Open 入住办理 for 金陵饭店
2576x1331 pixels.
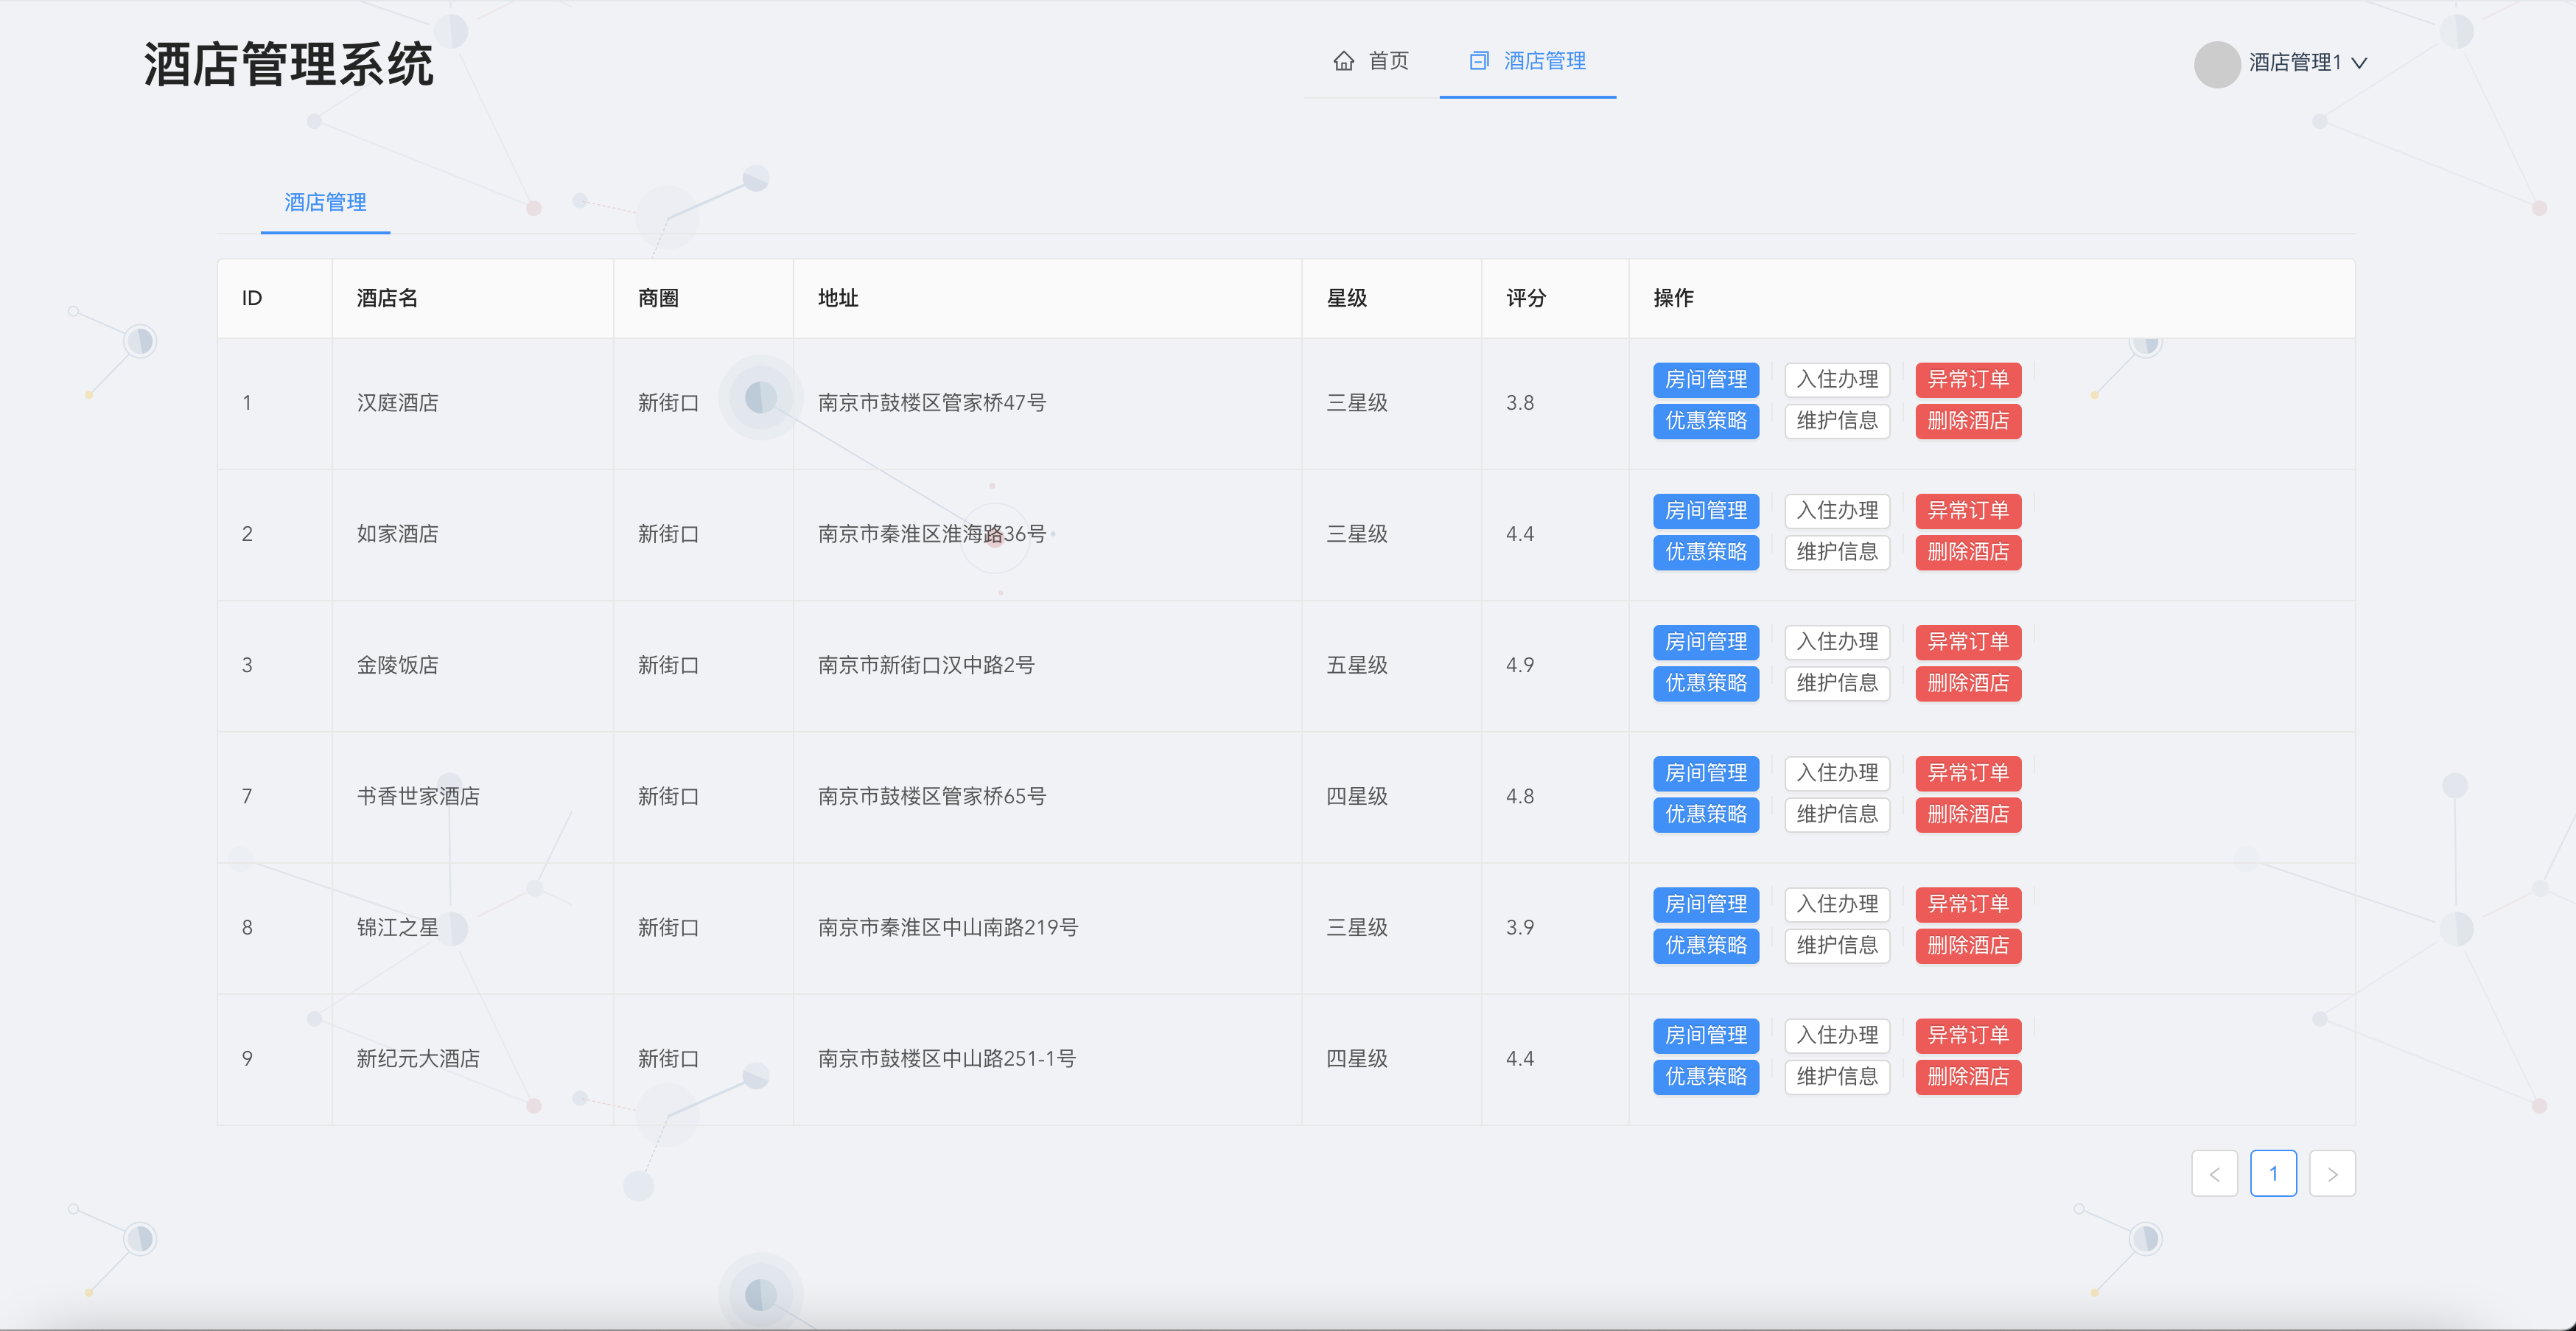[x=1837, y=642]
